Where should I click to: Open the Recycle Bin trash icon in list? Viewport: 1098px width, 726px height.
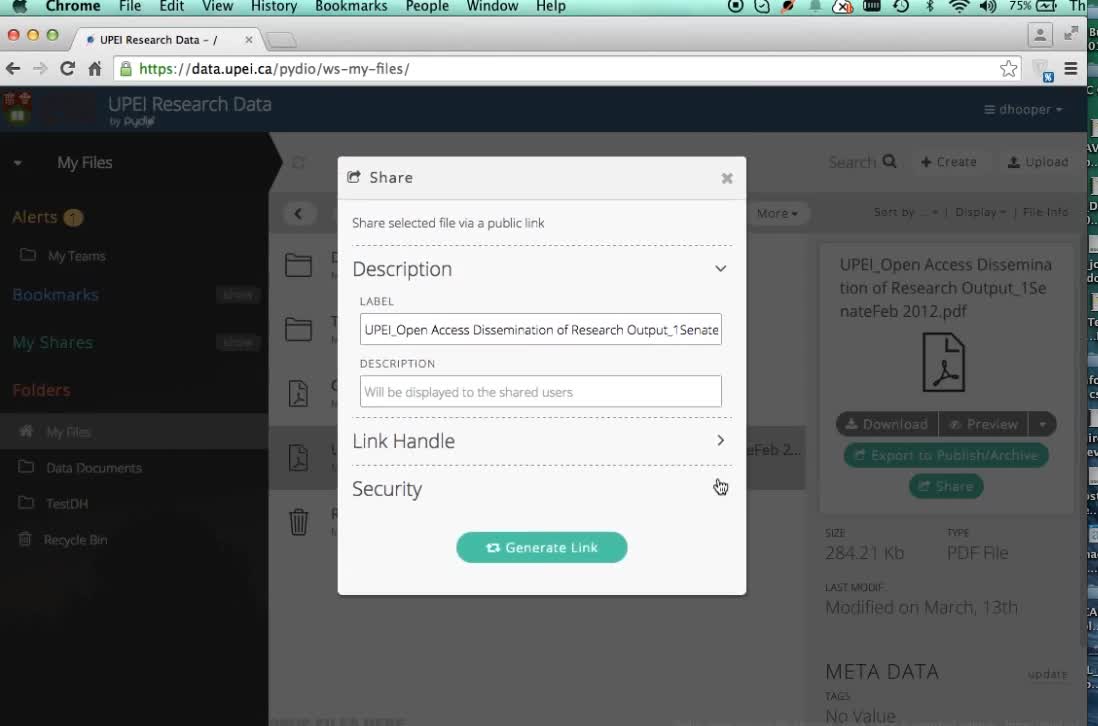point(298,522)
